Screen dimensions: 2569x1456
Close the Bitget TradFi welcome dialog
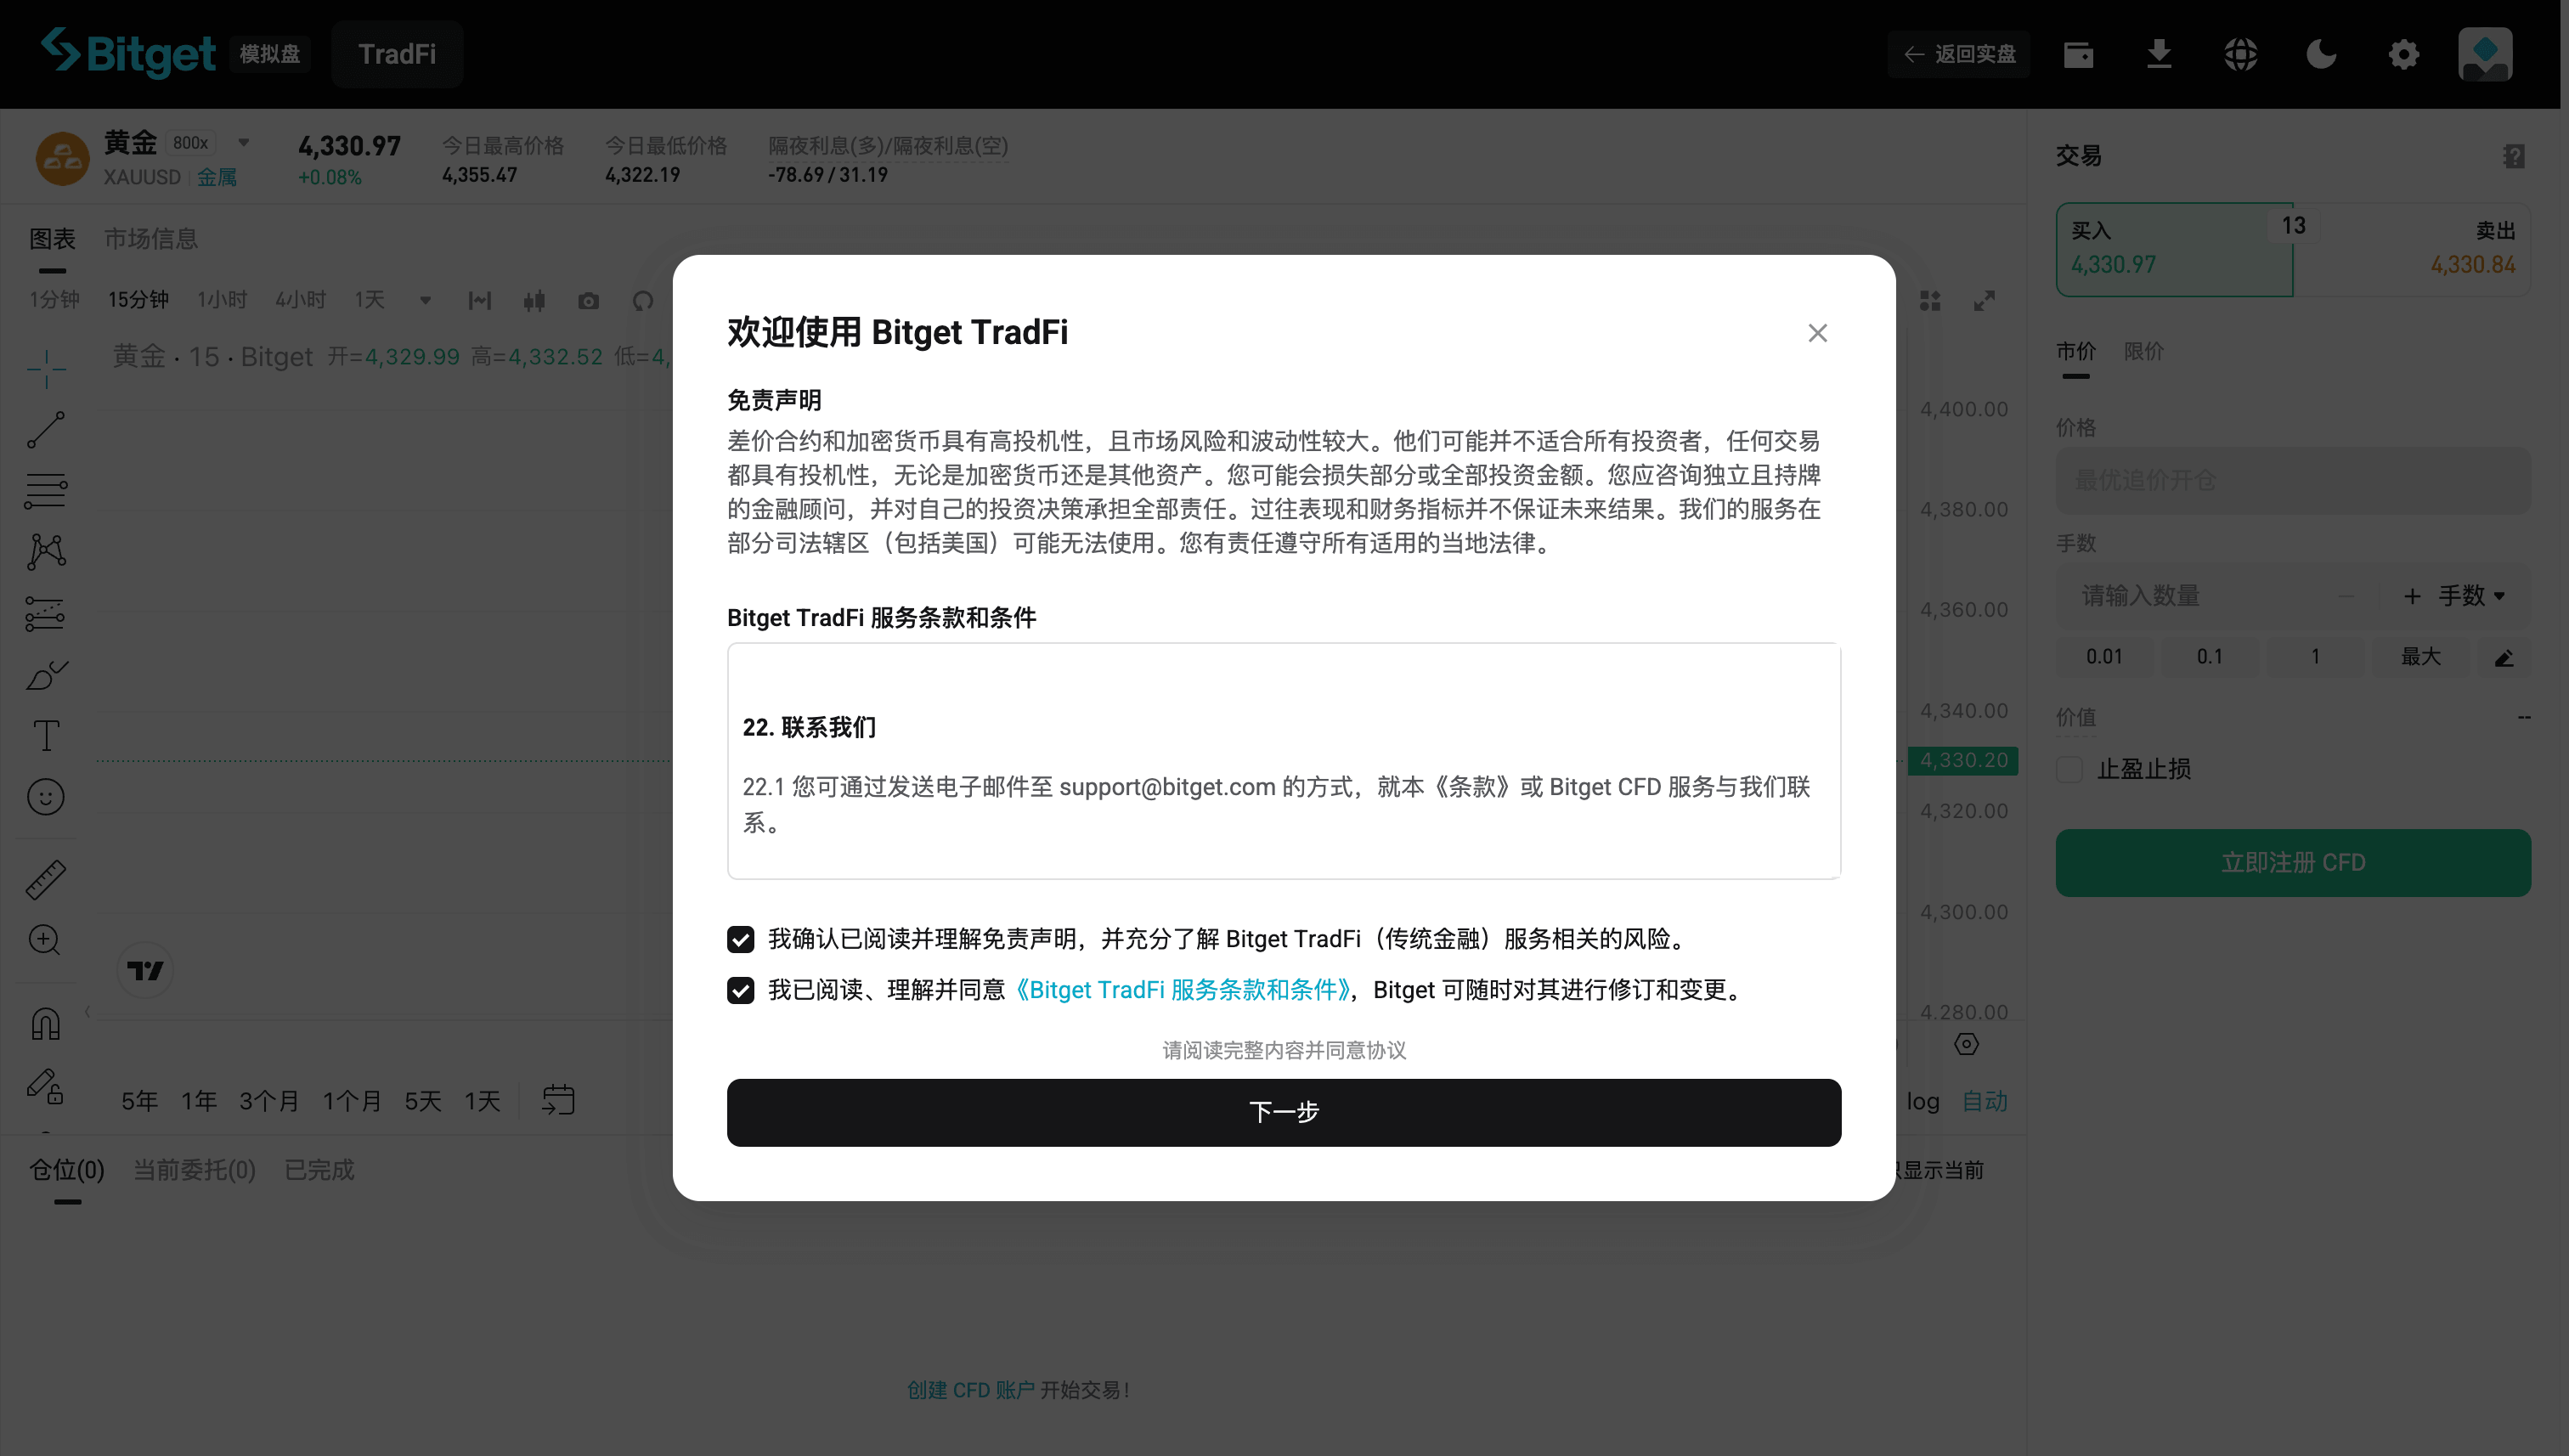click(x=1817, y=333)
